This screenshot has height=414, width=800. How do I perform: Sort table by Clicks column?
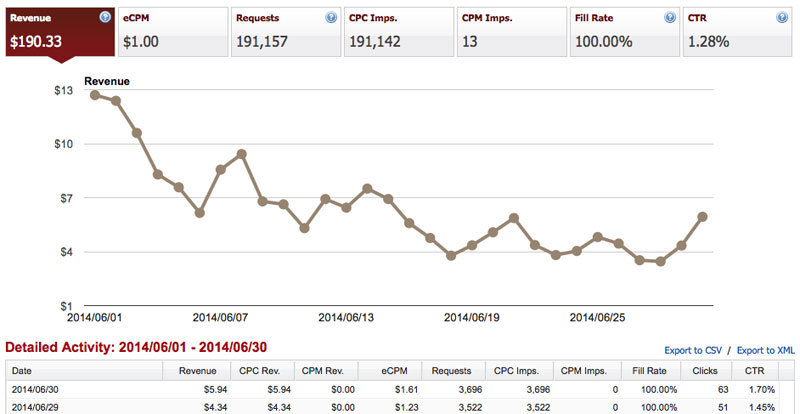pyautogui.click(x=704, y=371)
